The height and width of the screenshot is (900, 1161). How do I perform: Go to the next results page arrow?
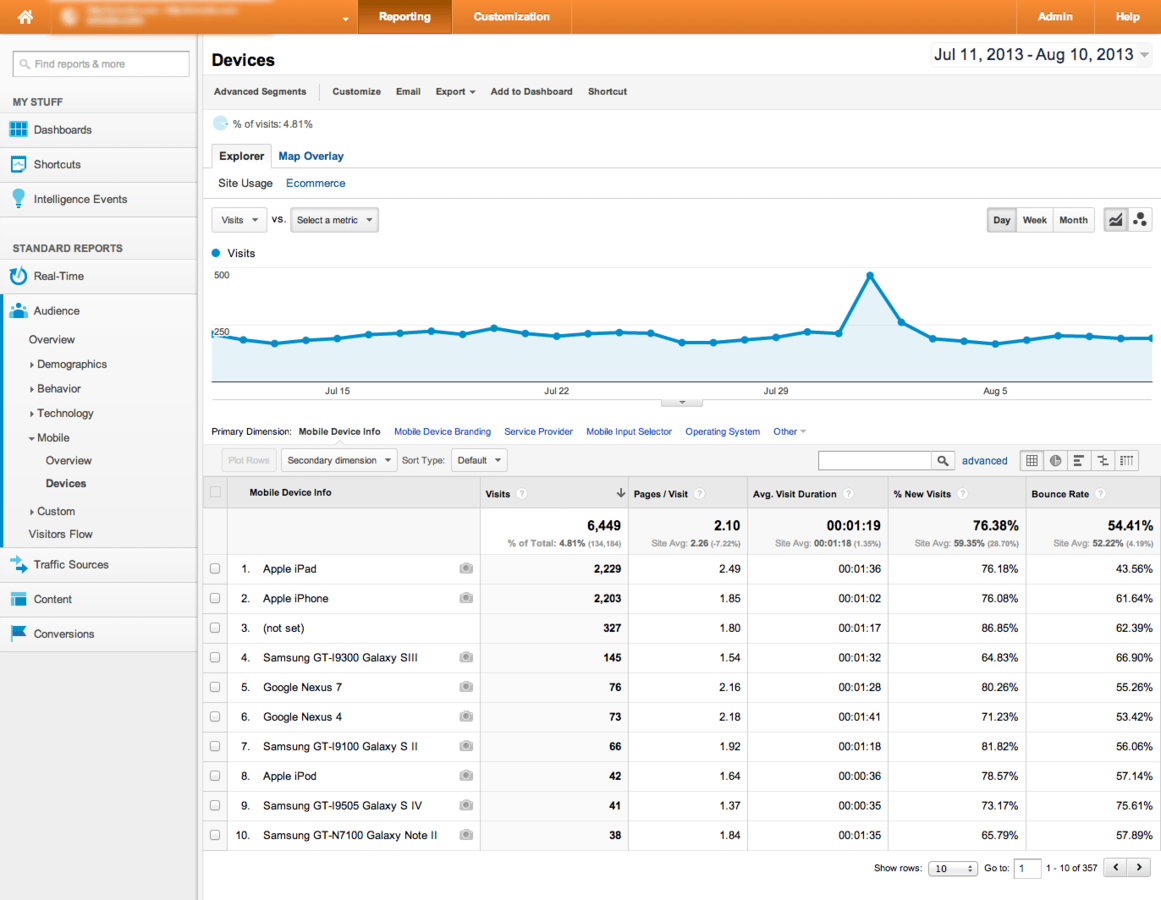click(1139, 867)
